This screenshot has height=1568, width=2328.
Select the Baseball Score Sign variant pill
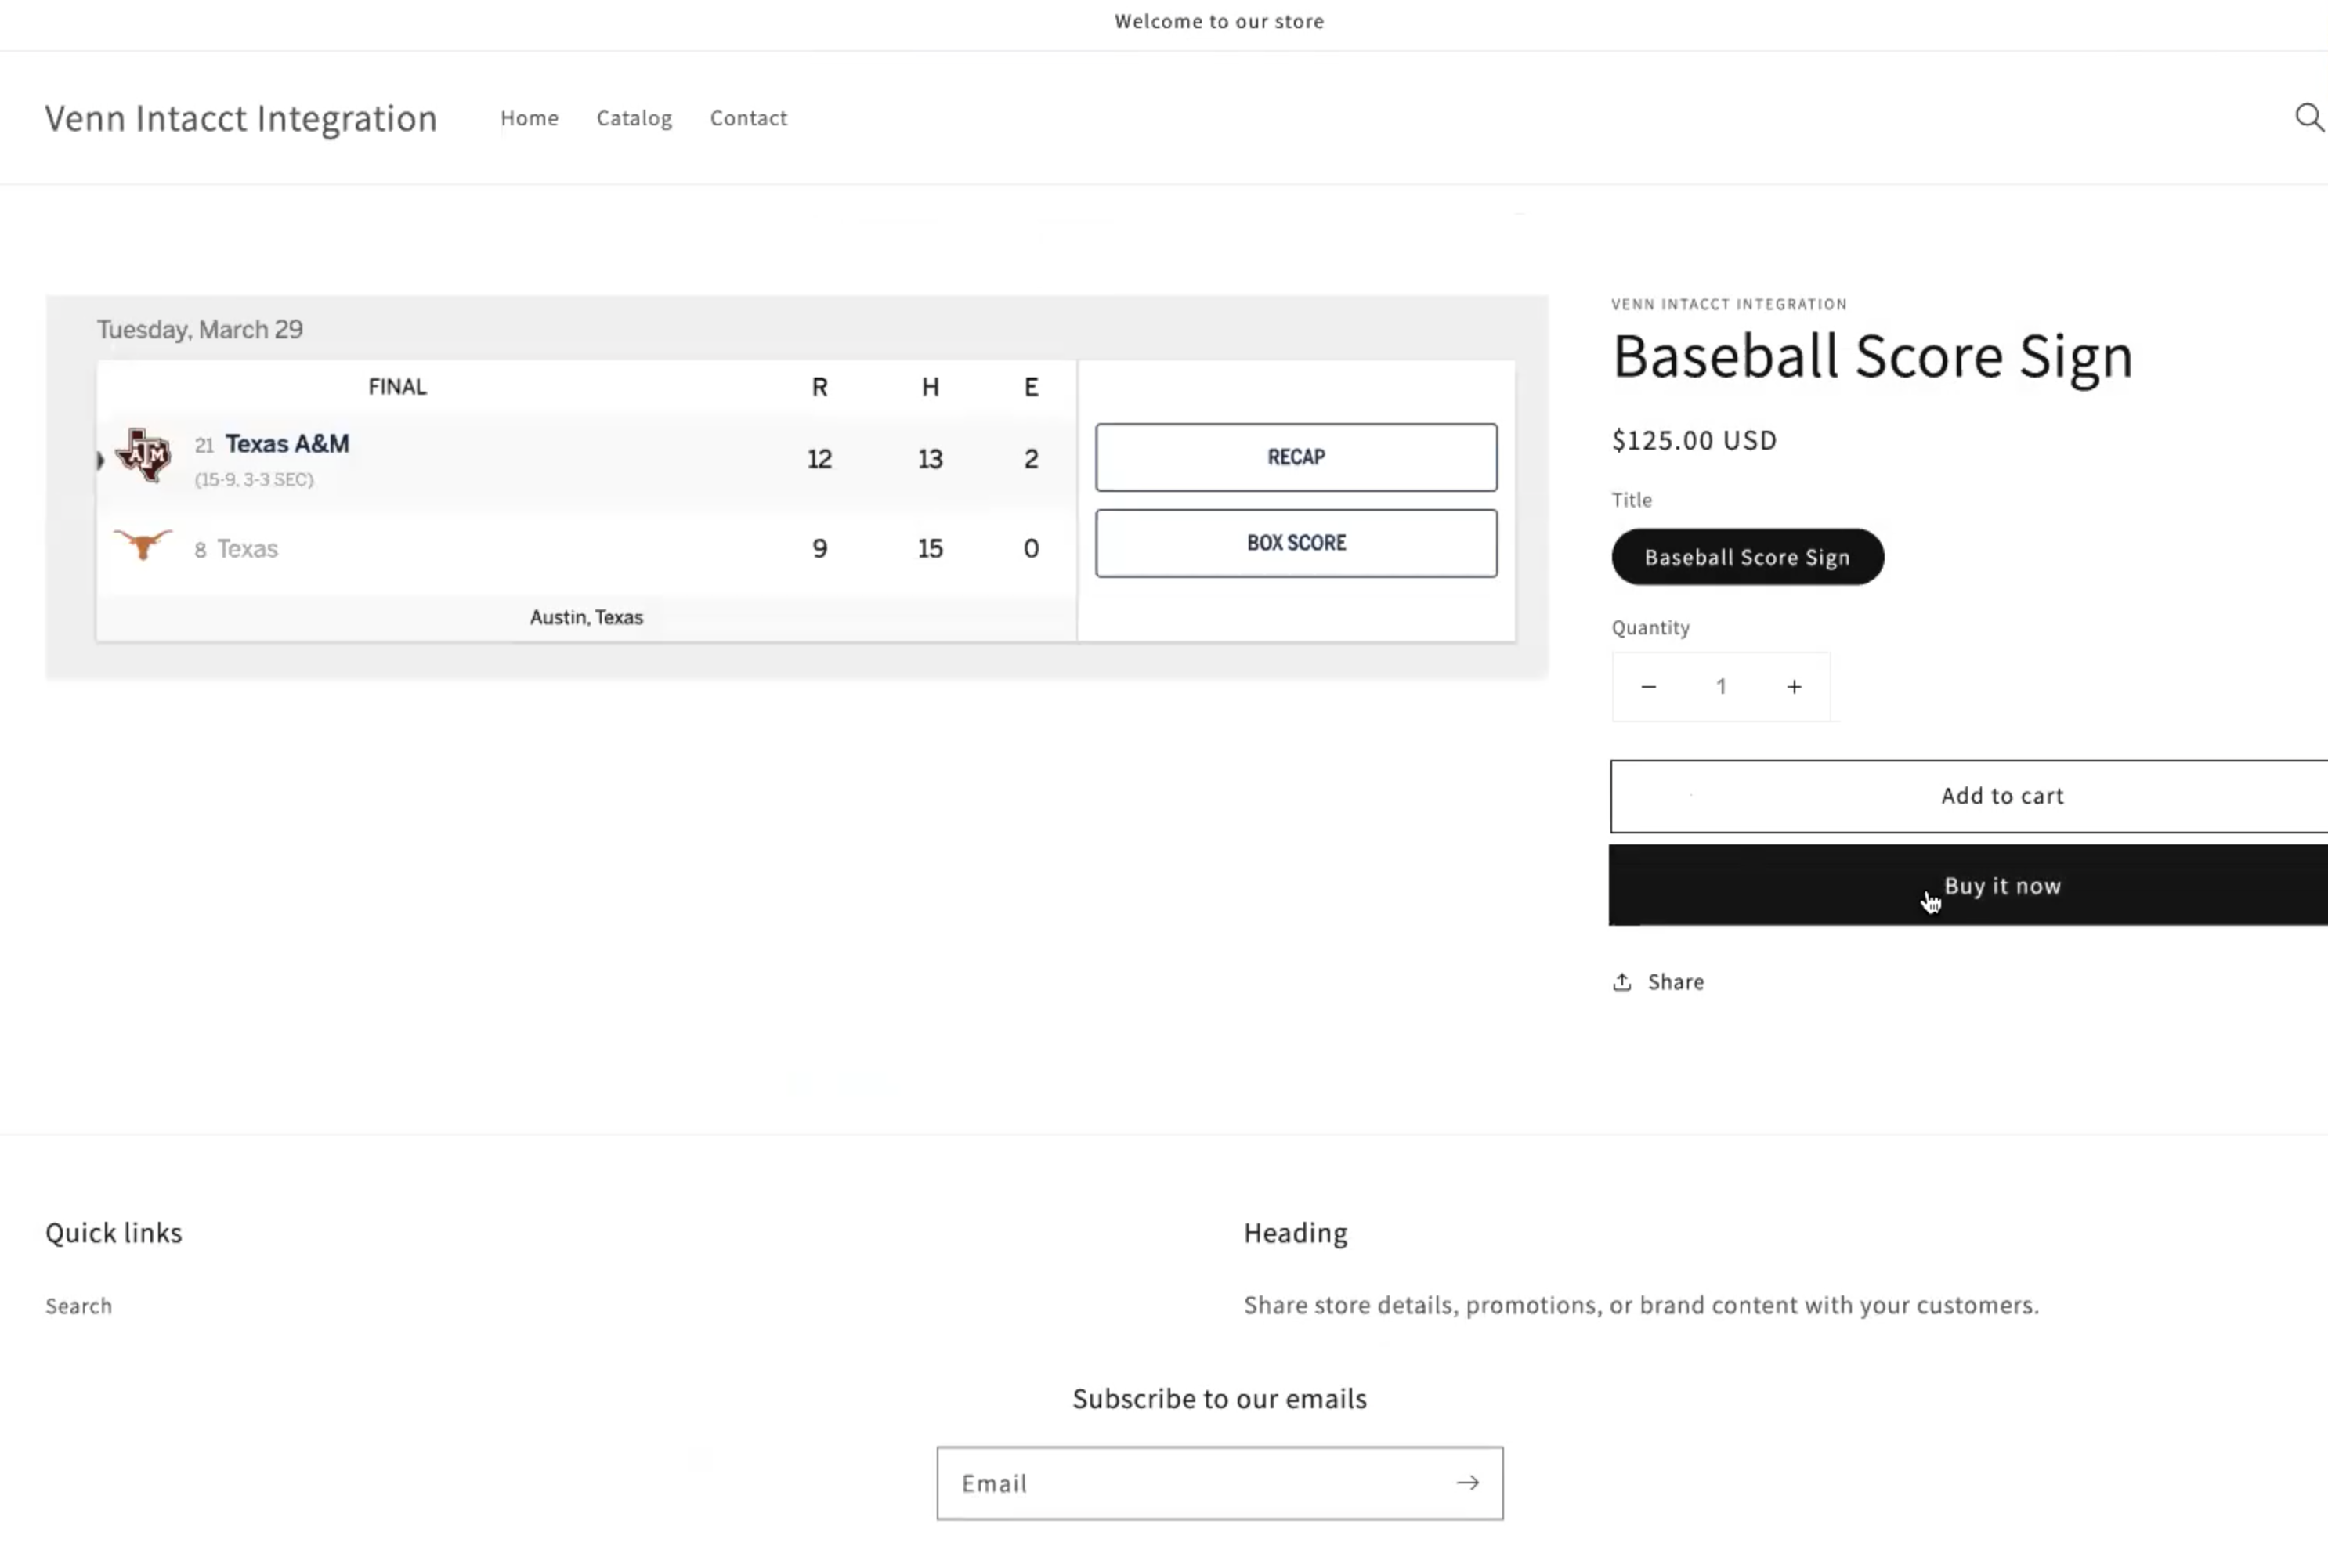coord(1747,557)
